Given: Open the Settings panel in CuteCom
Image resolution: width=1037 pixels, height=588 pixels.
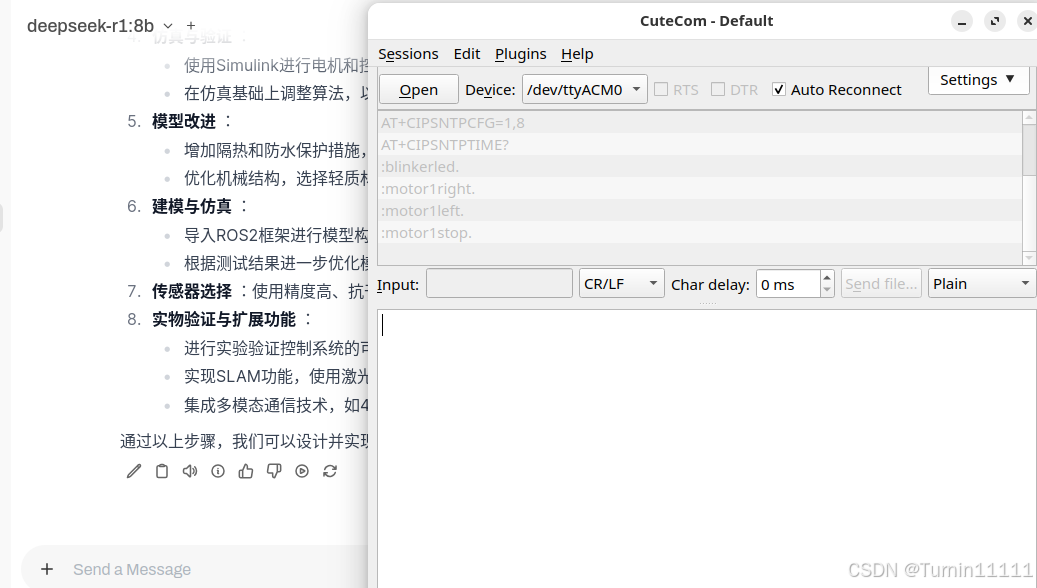Looking at the screenshot, I should (x=978, y=81).
